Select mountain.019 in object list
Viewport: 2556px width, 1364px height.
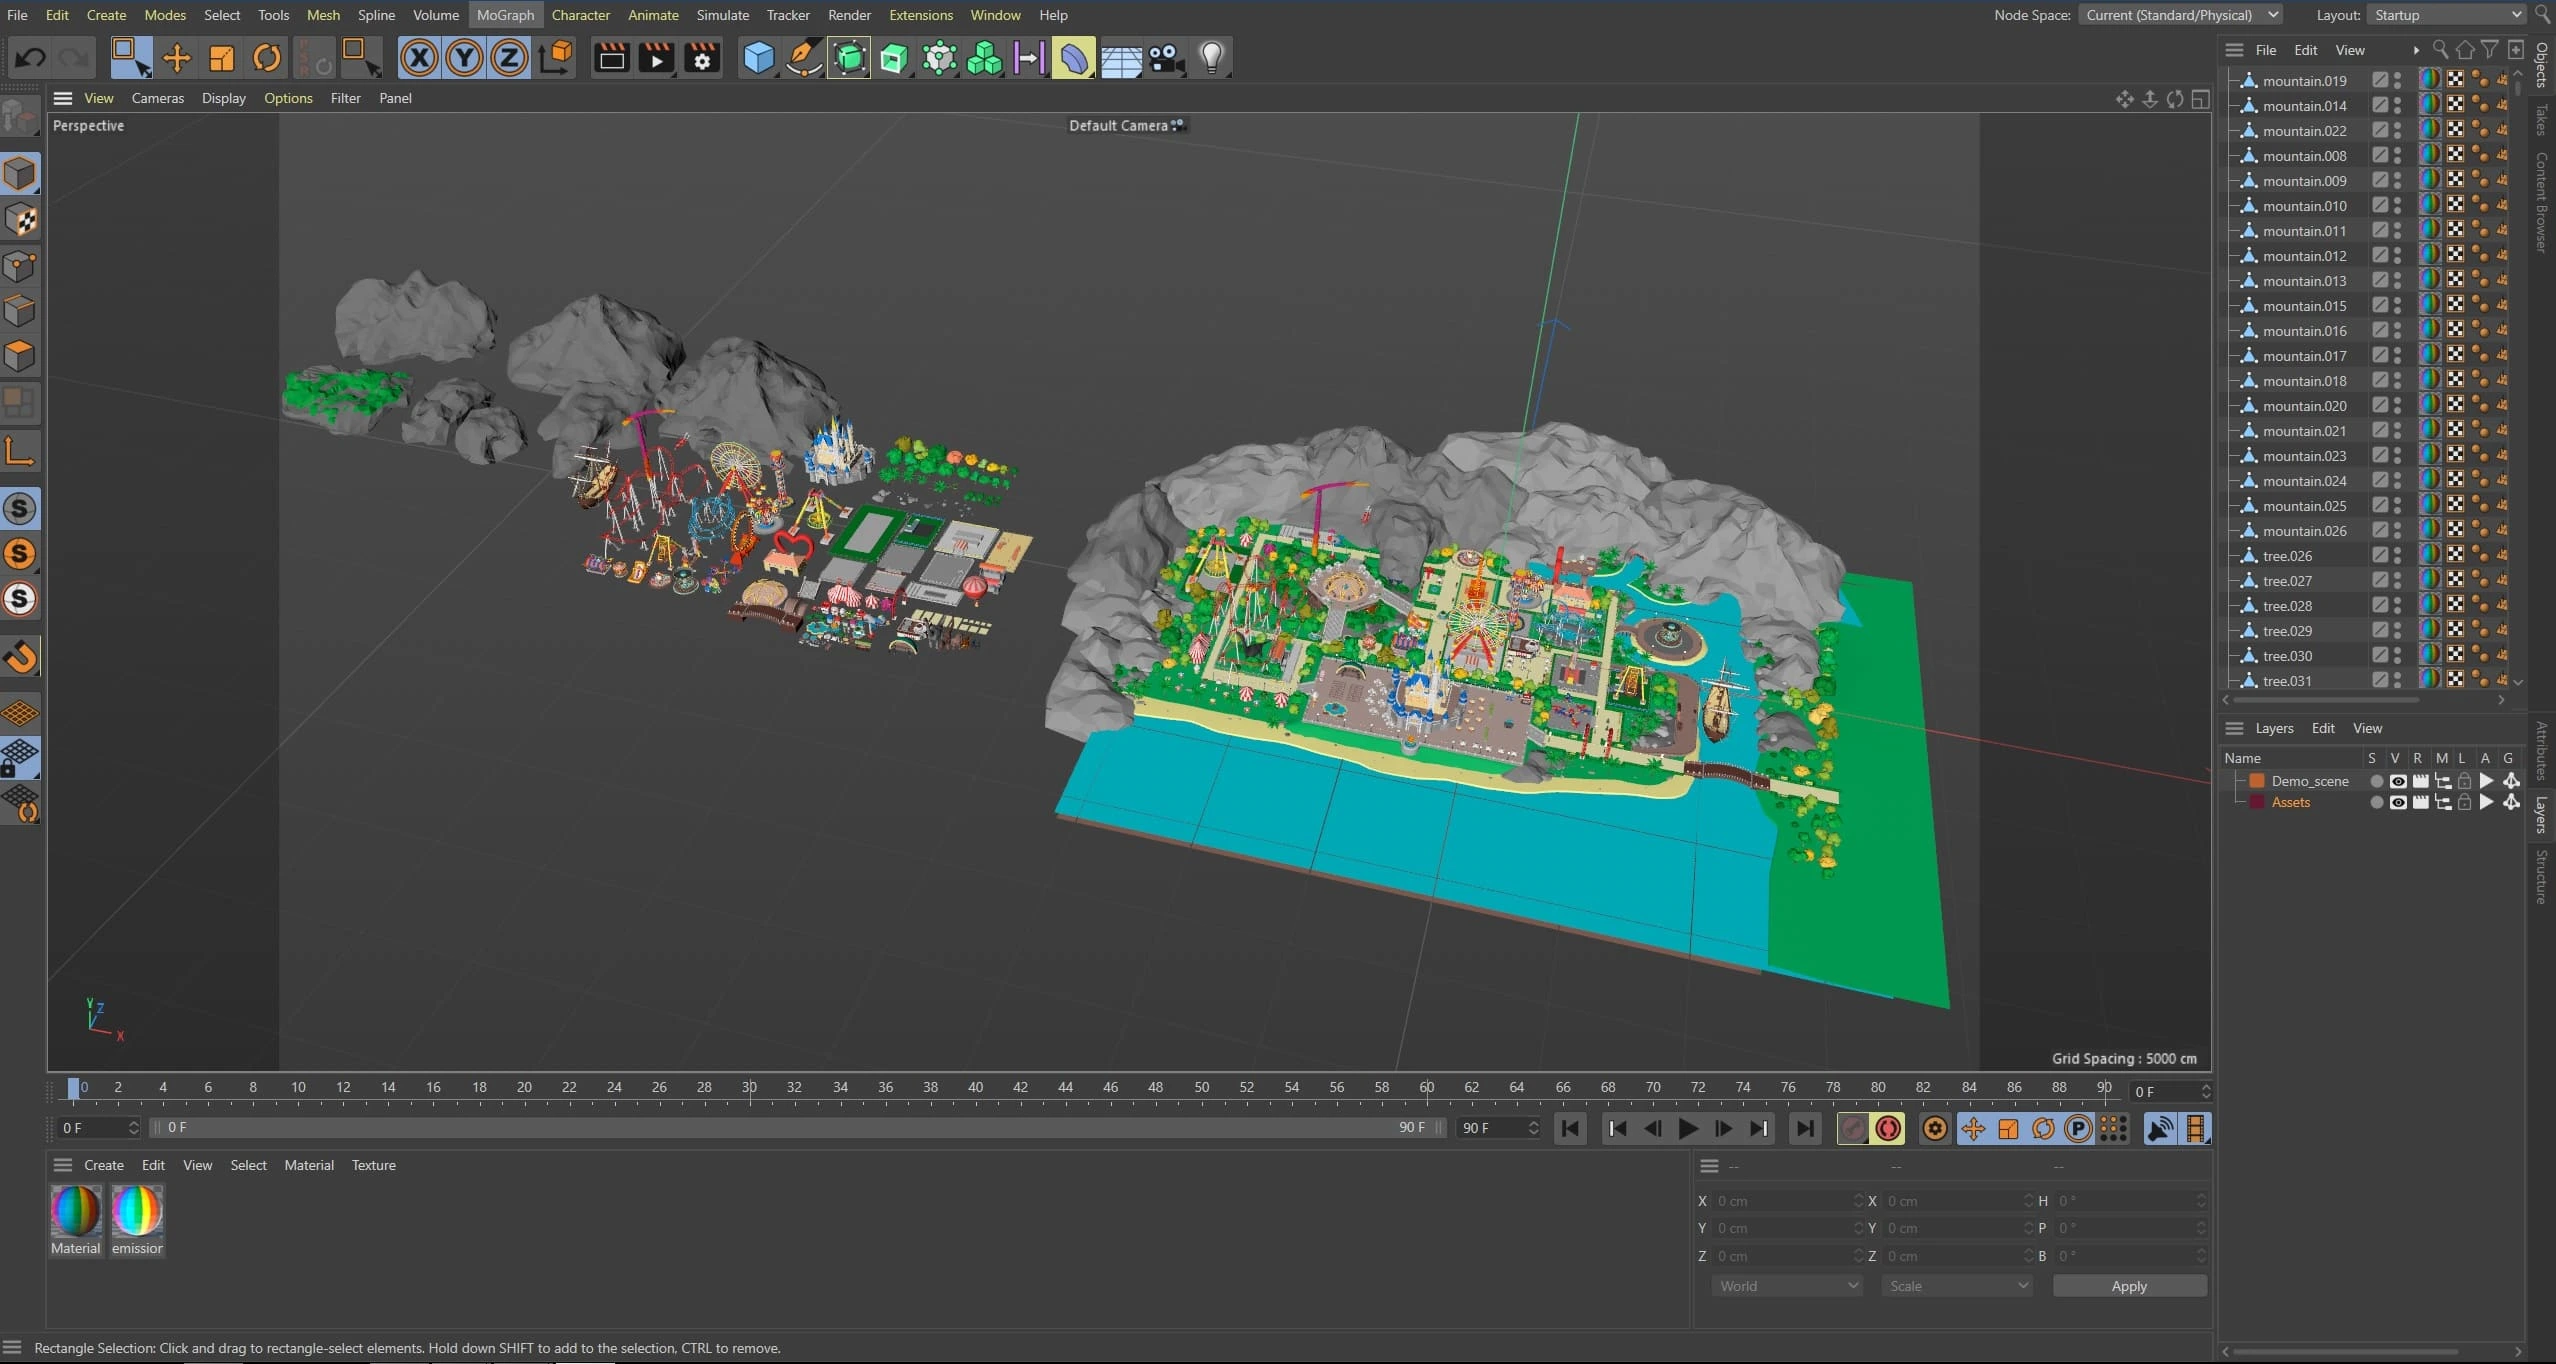pyautogui.click(x=2304, y=81)
